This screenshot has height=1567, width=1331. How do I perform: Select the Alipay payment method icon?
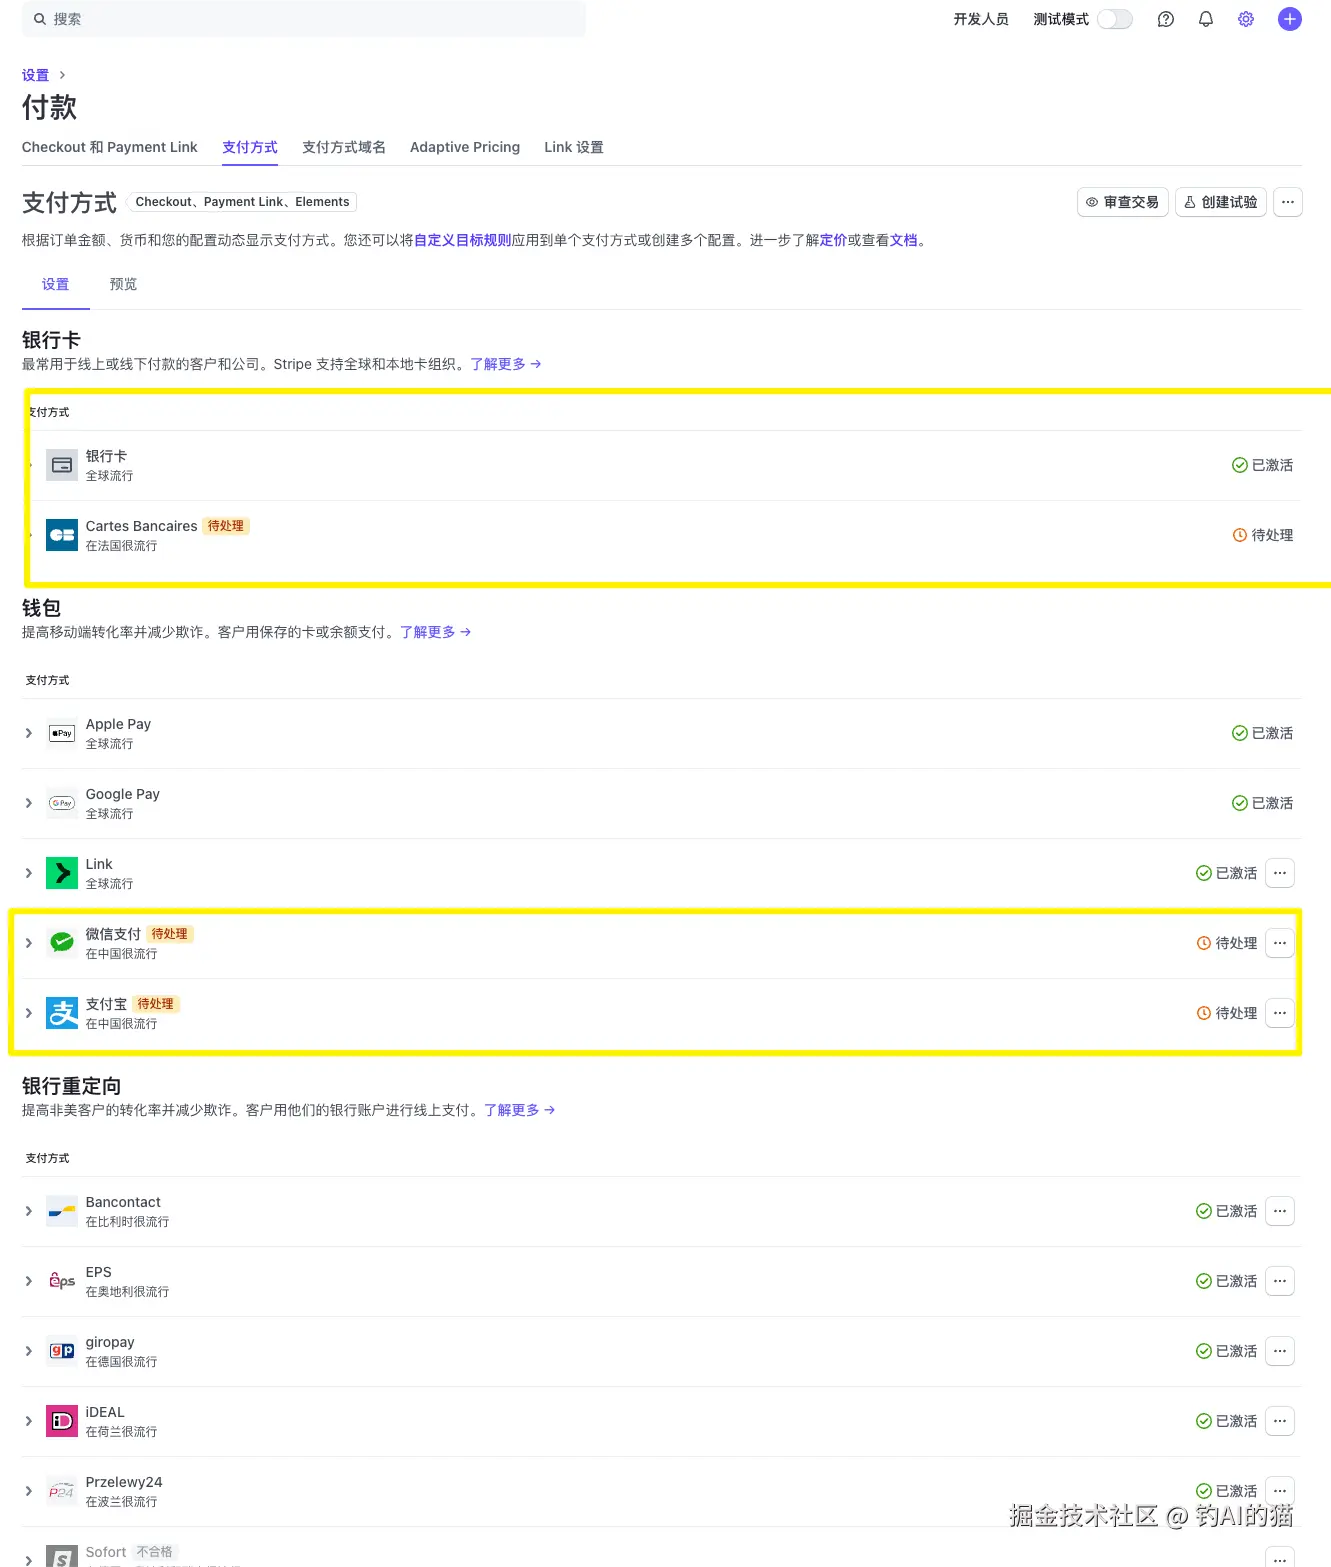61,1012
